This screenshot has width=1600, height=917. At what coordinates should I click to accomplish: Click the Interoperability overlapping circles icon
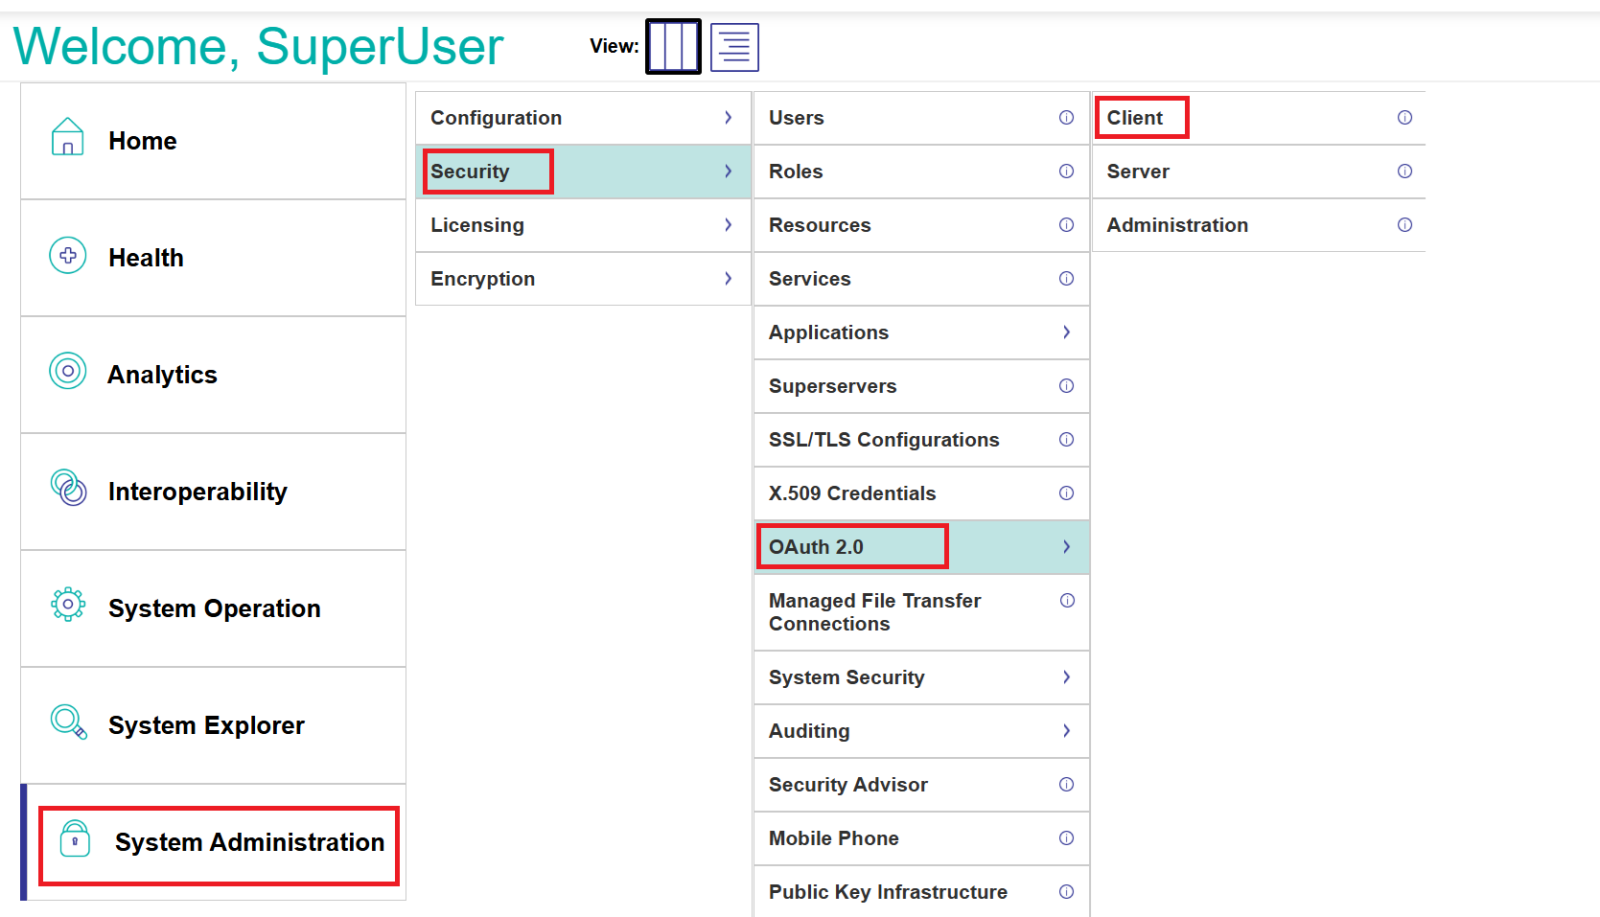point(68,488)
